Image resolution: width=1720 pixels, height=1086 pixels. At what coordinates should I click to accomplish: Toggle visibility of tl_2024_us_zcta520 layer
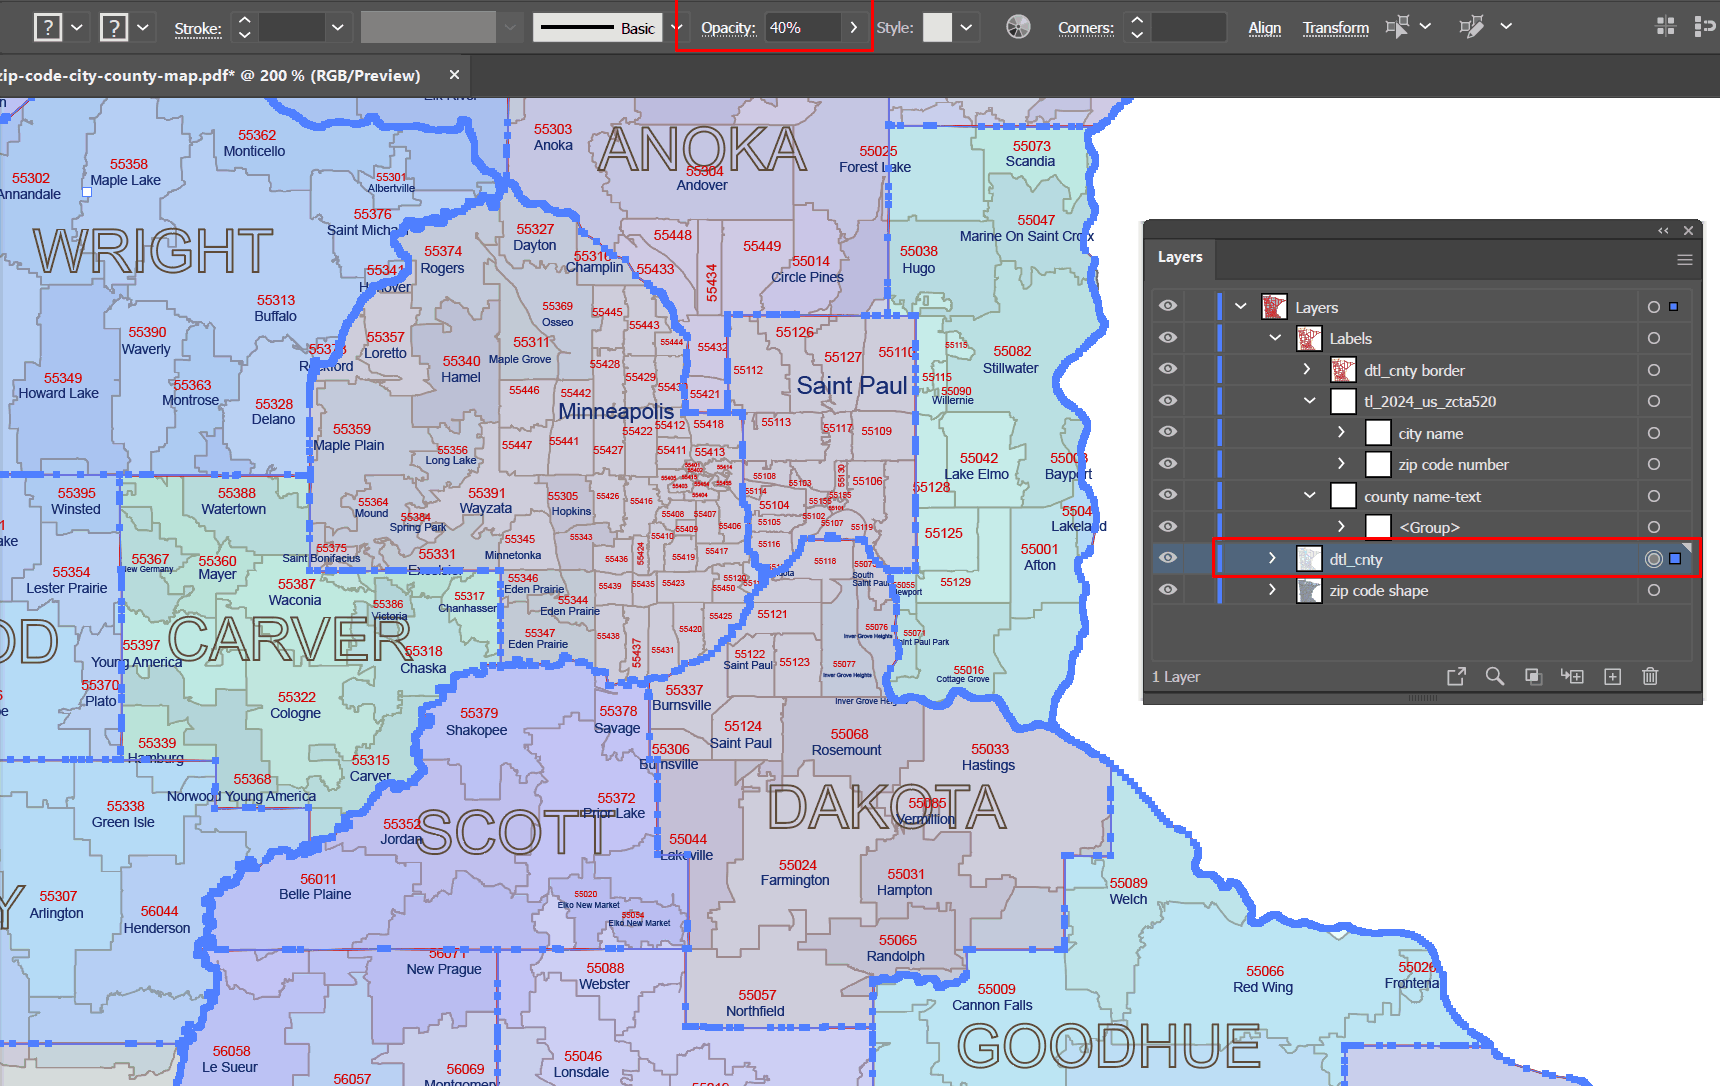point(1168,401)
